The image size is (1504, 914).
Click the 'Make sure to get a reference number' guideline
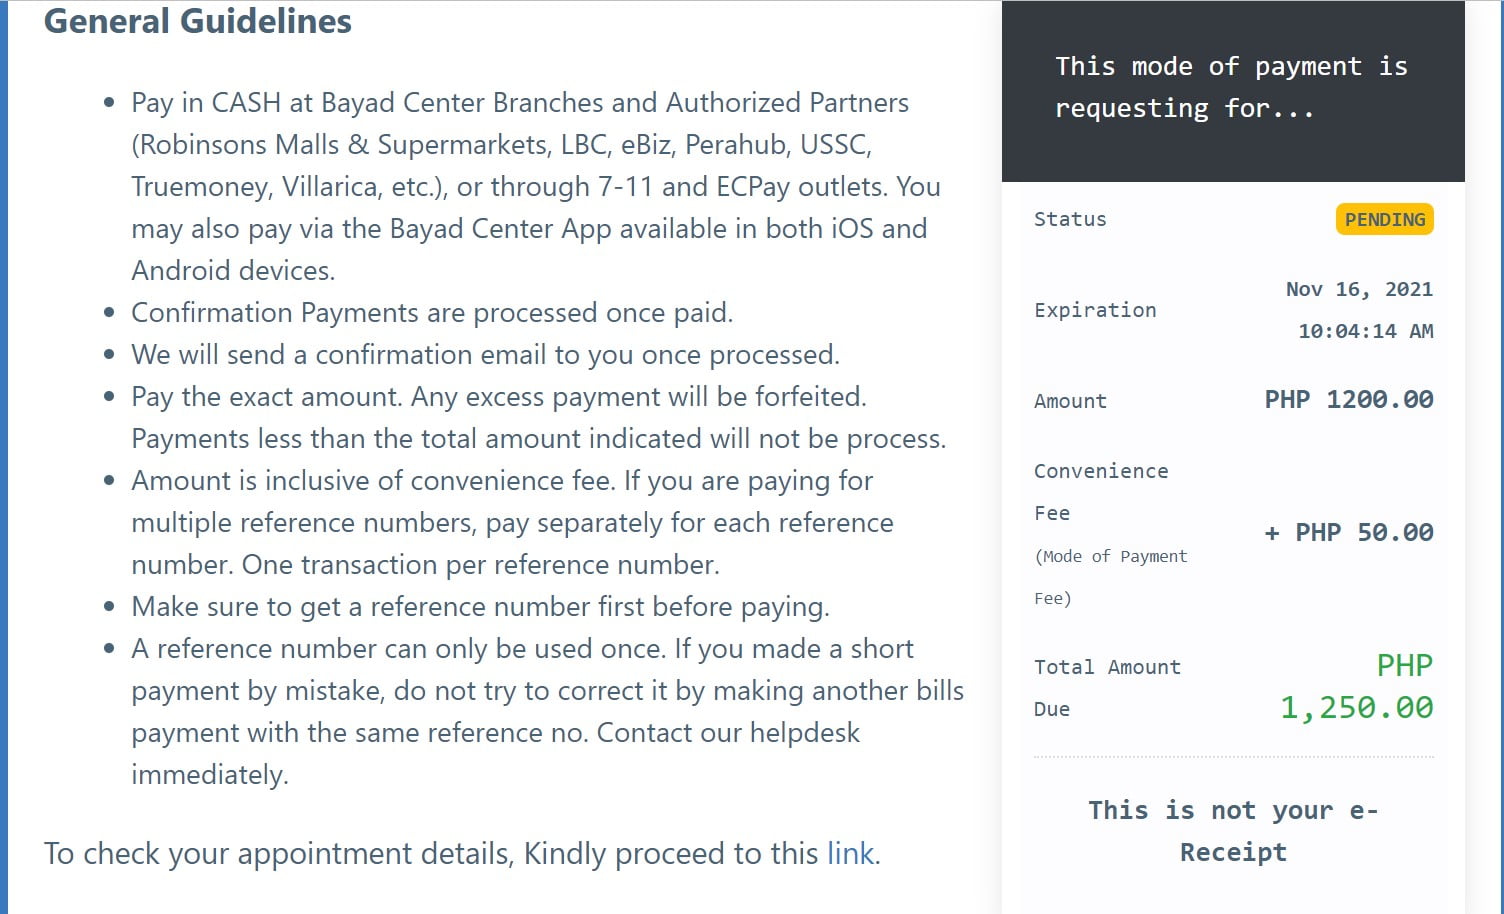click(480, 607)
